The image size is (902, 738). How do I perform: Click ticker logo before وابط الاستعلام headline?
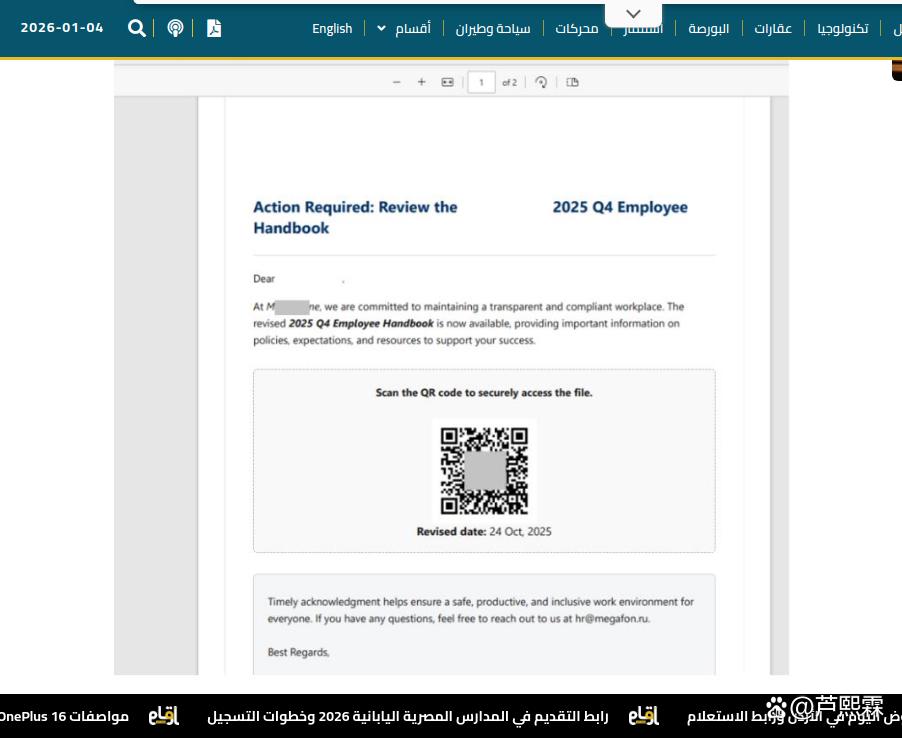coord(644,716)
